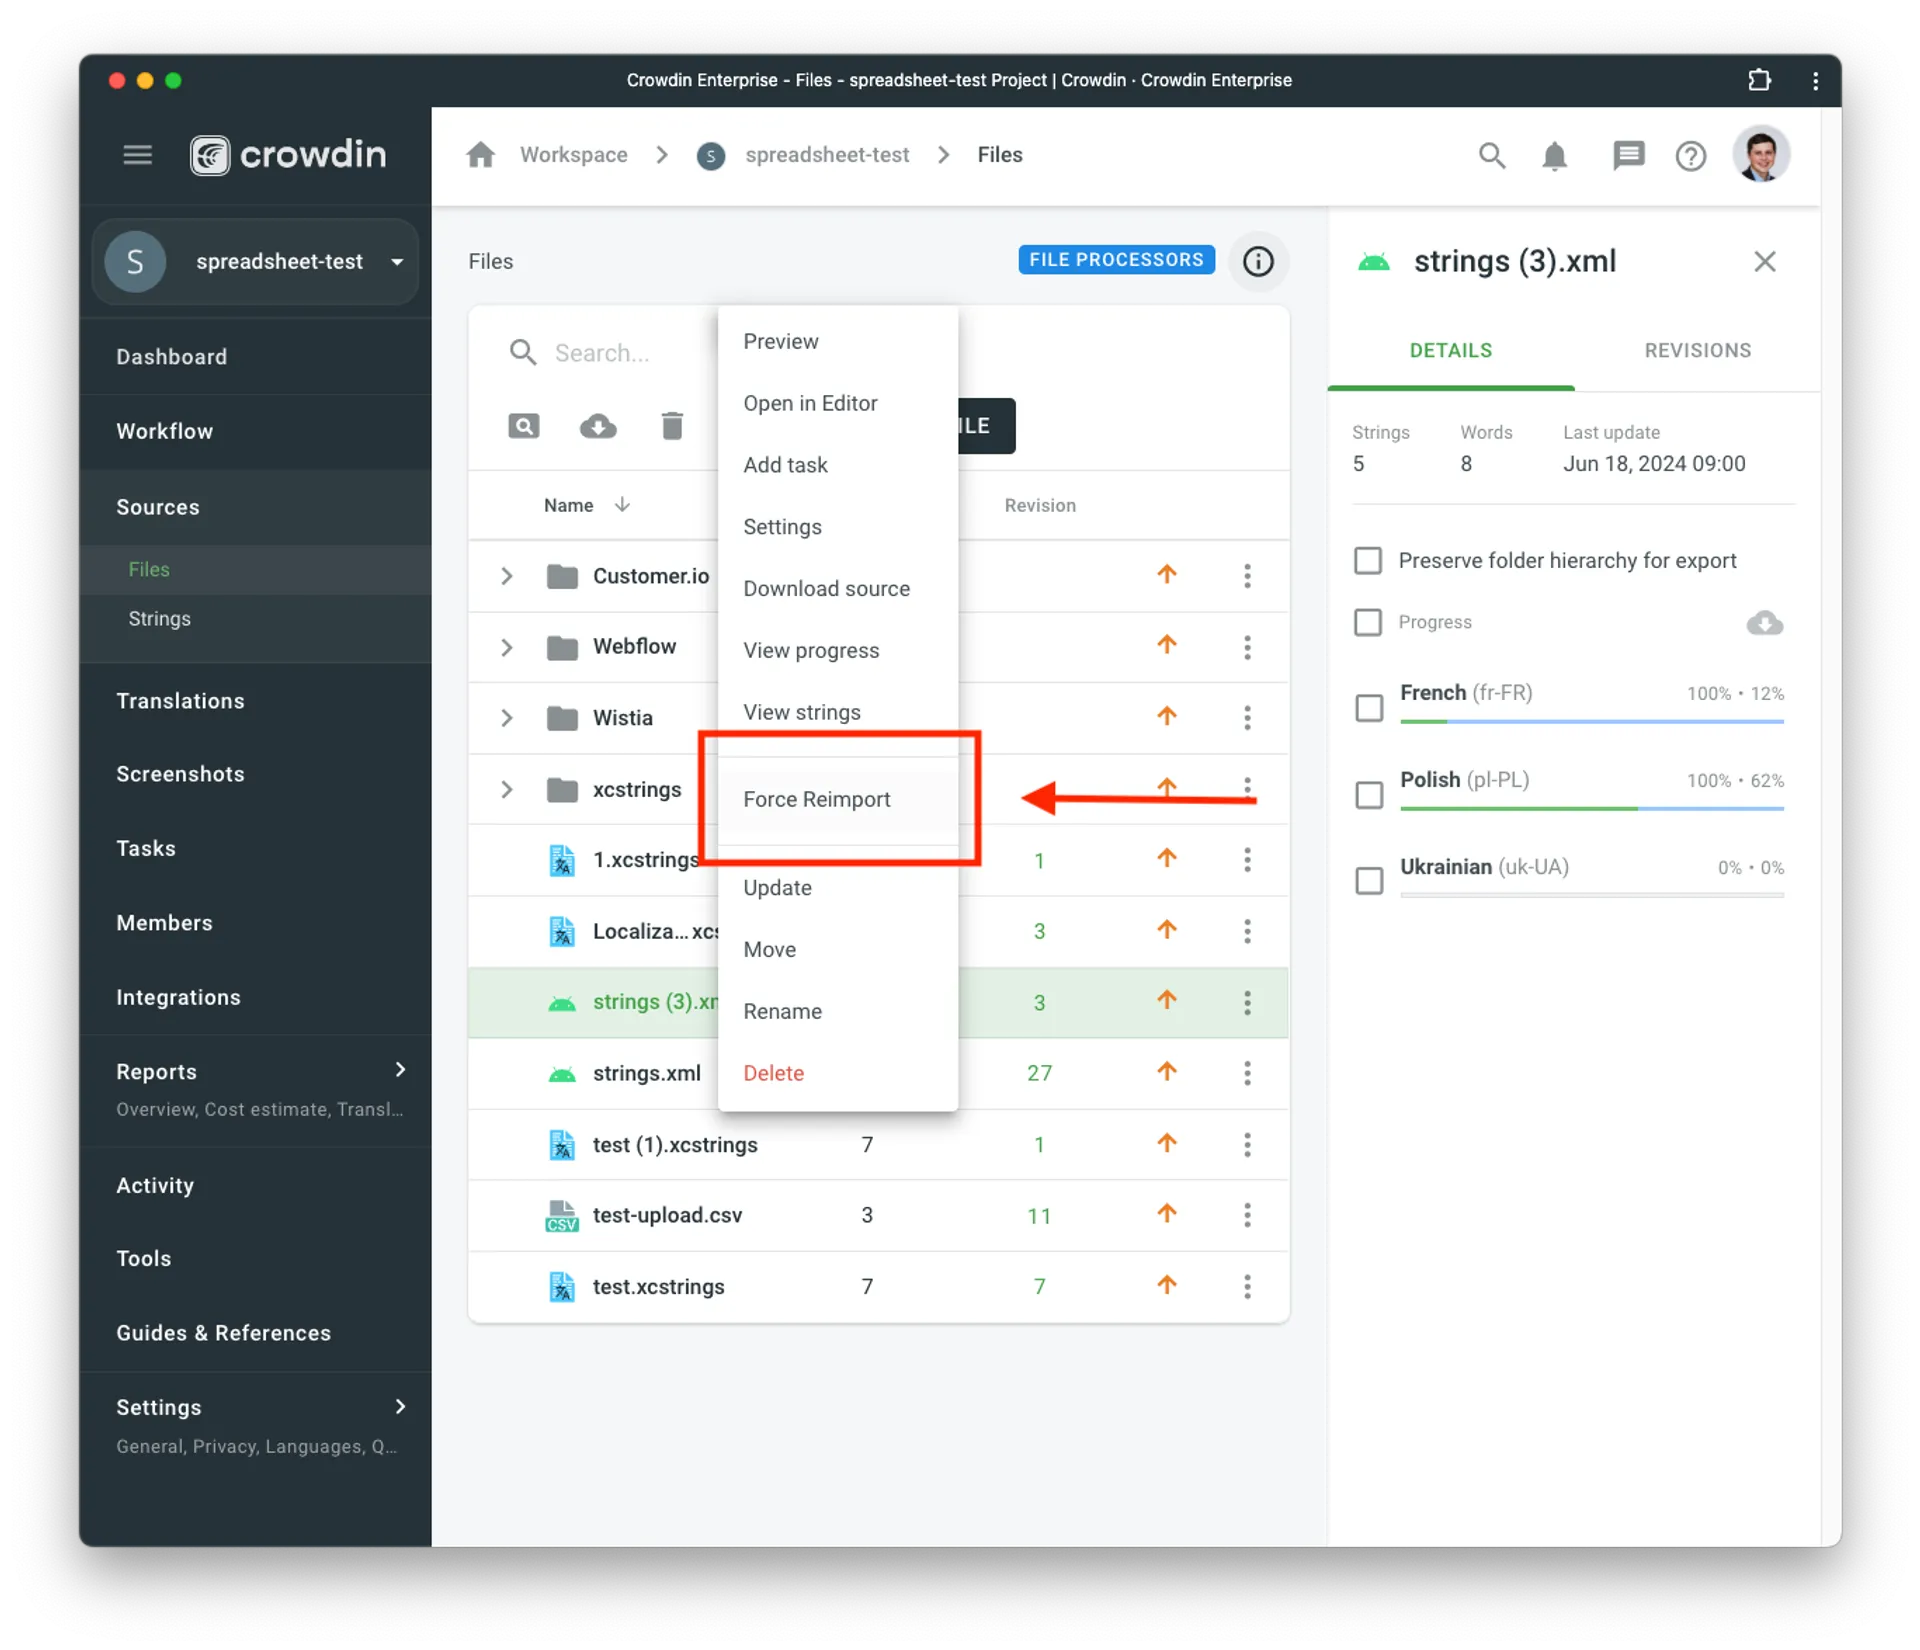Open more options for test-upload.csv

(1247, 1214)
